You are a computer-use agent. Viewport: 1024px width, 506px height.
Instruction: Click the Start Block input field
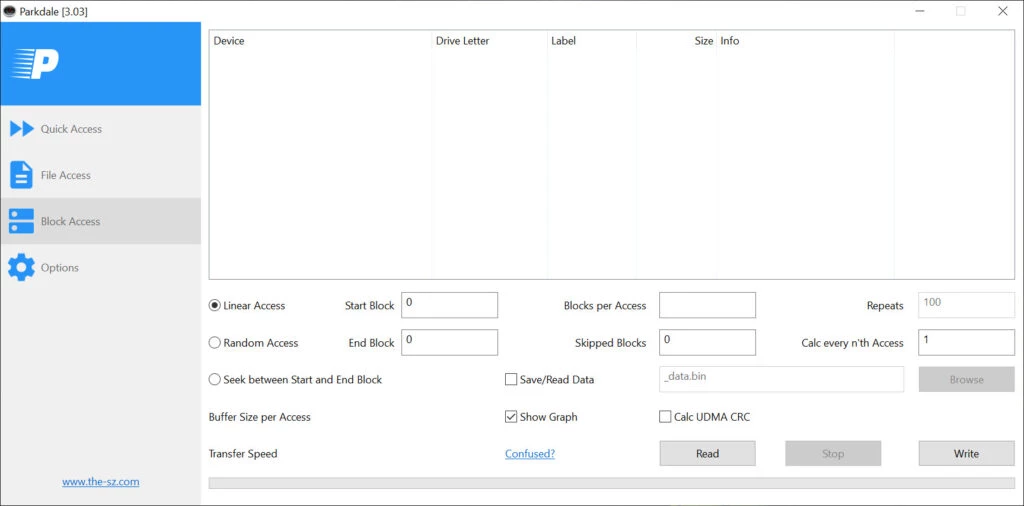[x=449, y=305]
